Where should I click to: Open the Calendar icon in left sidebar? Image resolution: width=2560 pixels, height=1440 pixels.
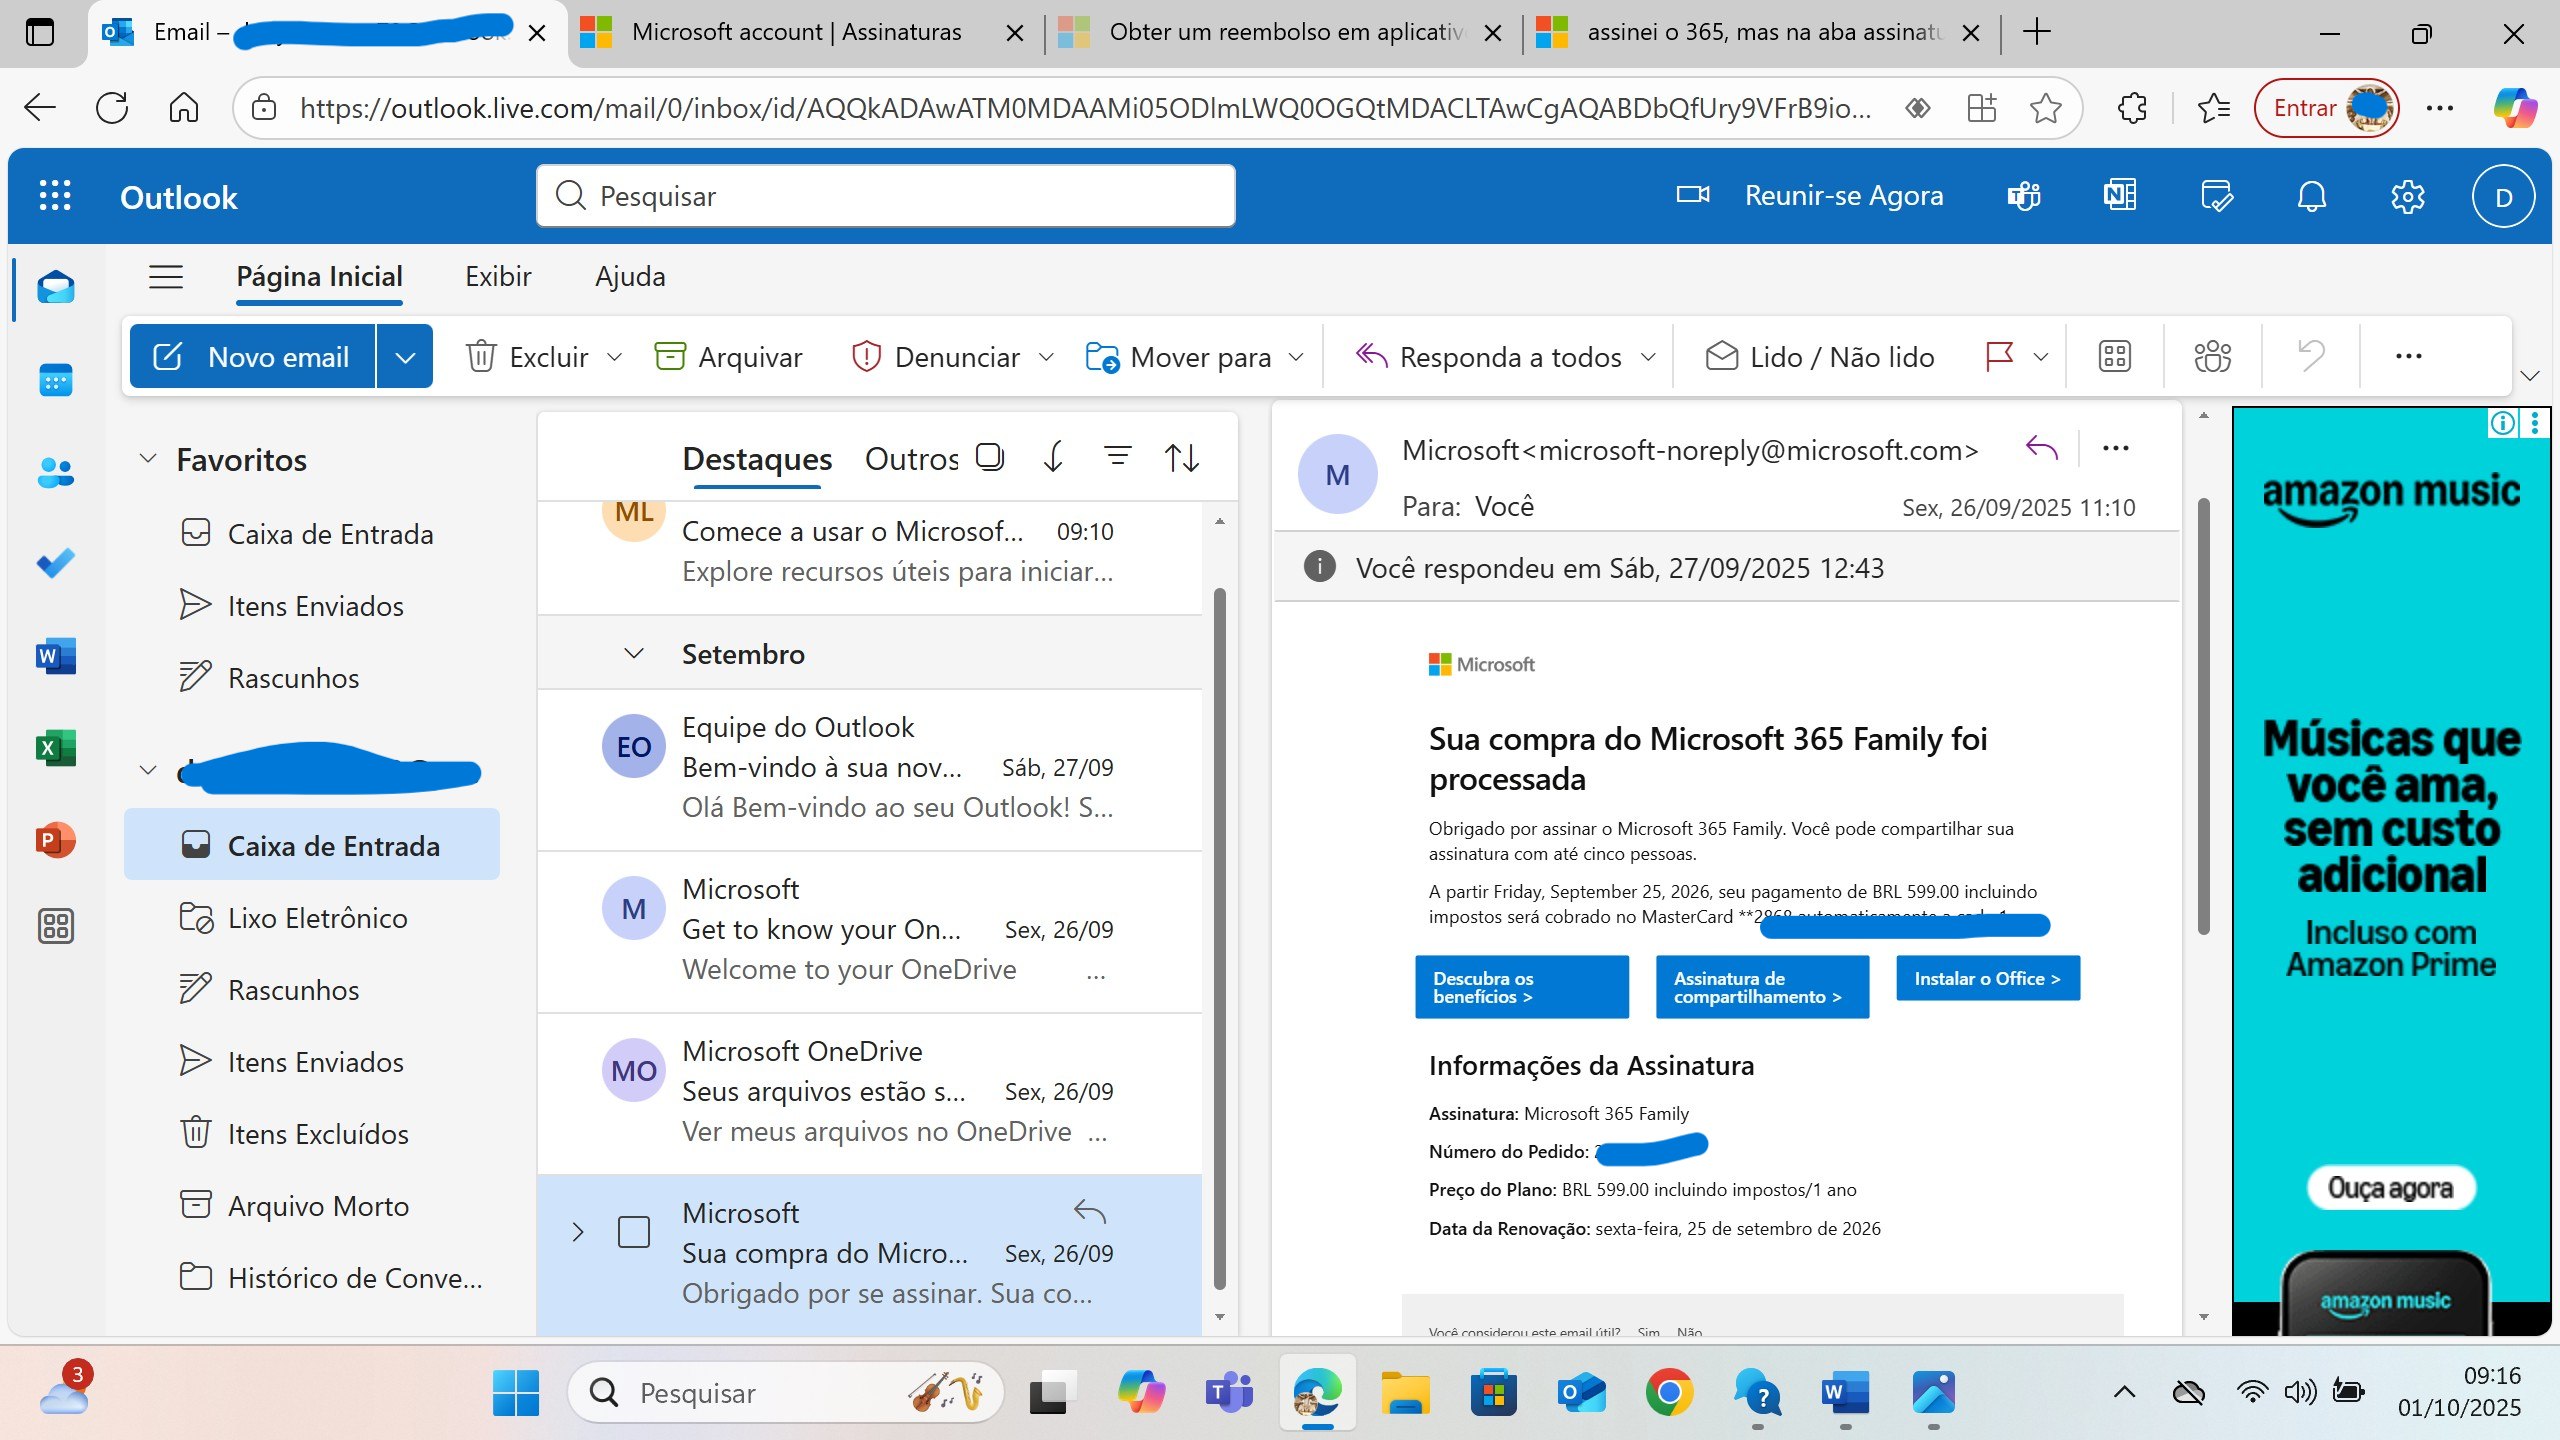pyautogui.click(x=56, y=380)
